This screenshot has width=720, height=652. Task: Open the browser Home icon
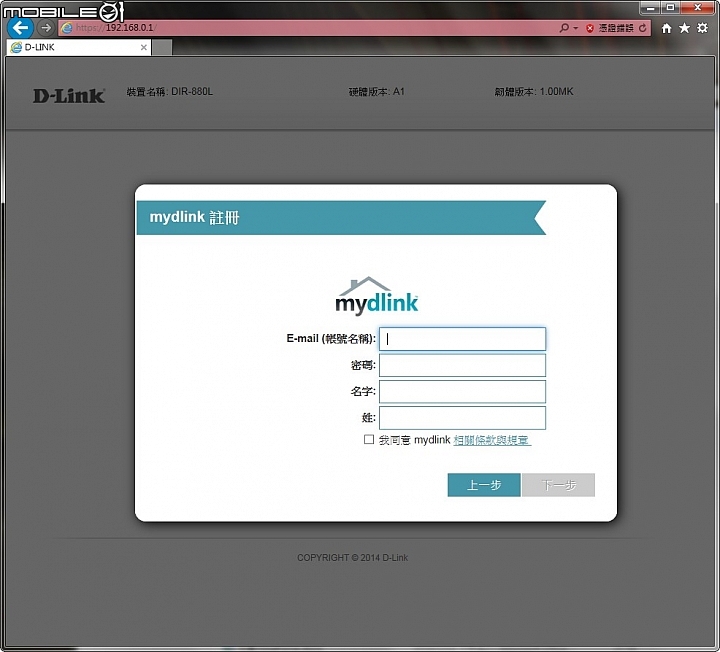(x=666, y=28)
